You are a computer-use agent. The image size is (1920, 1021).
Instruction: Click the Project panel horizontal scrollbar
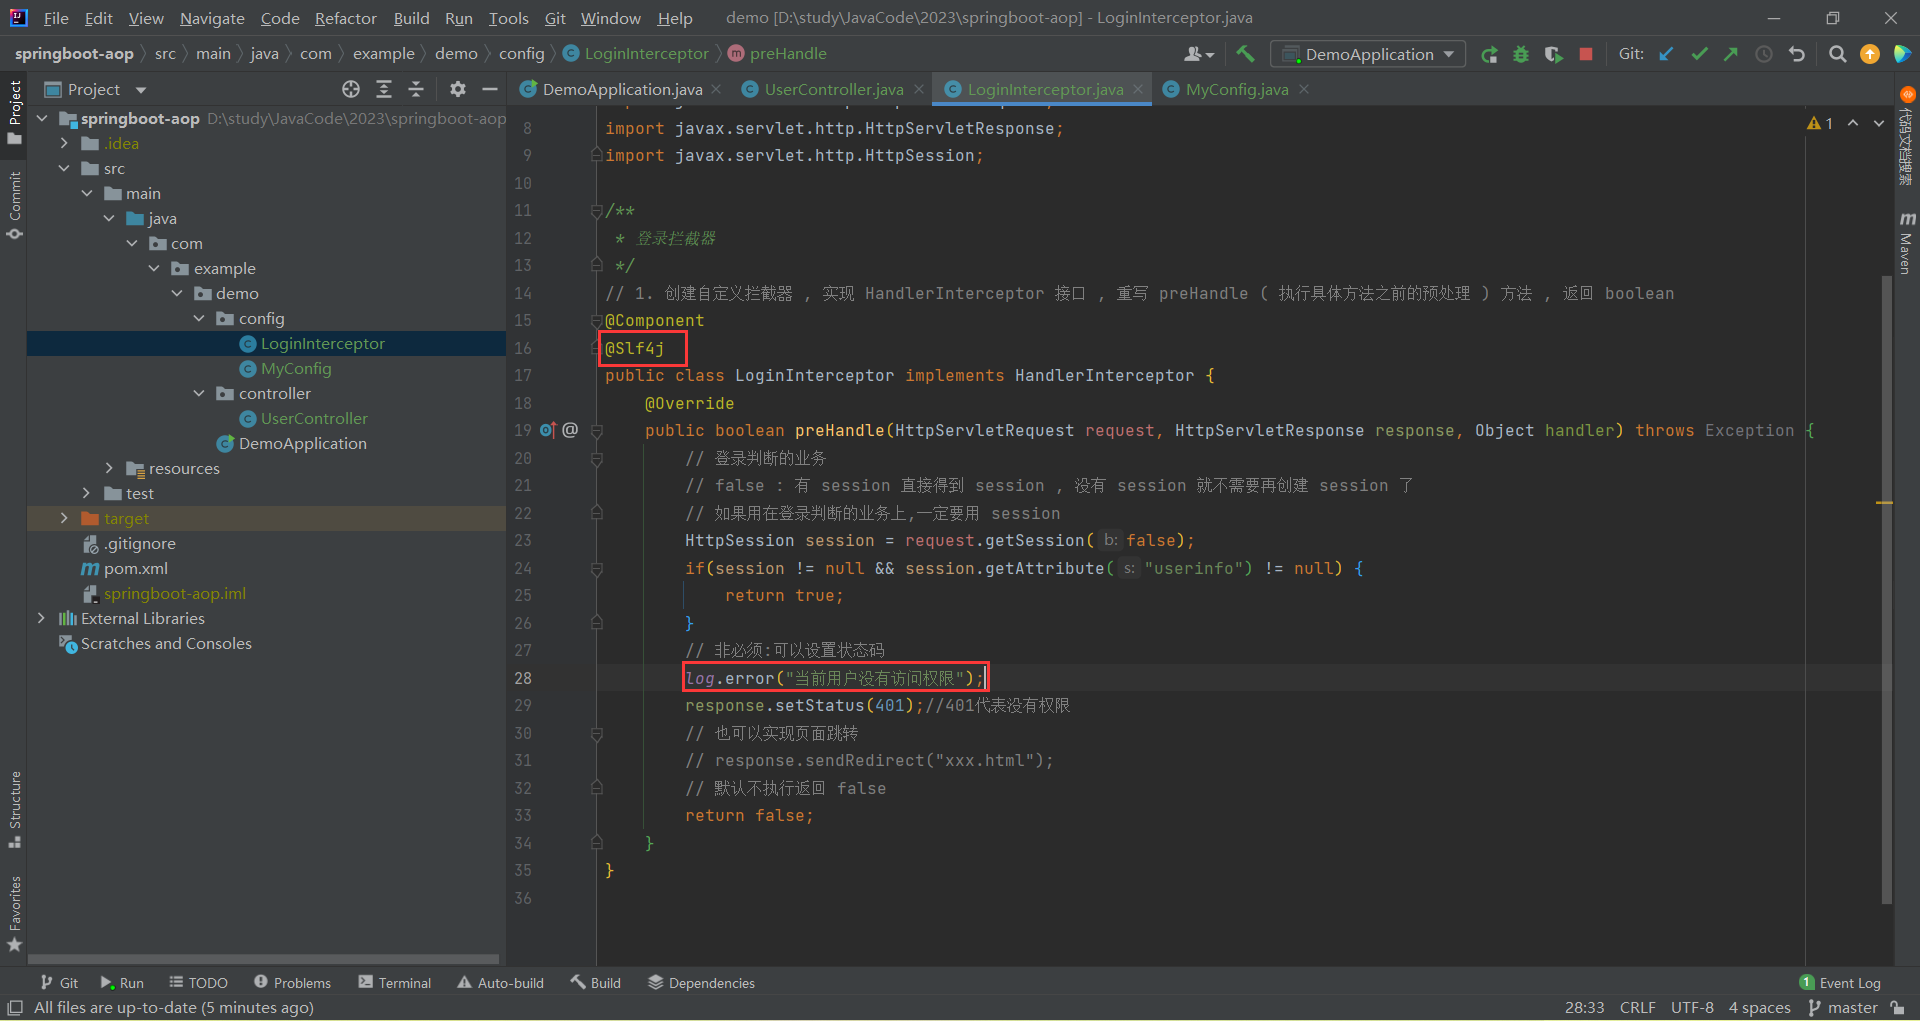click(264, 959)
